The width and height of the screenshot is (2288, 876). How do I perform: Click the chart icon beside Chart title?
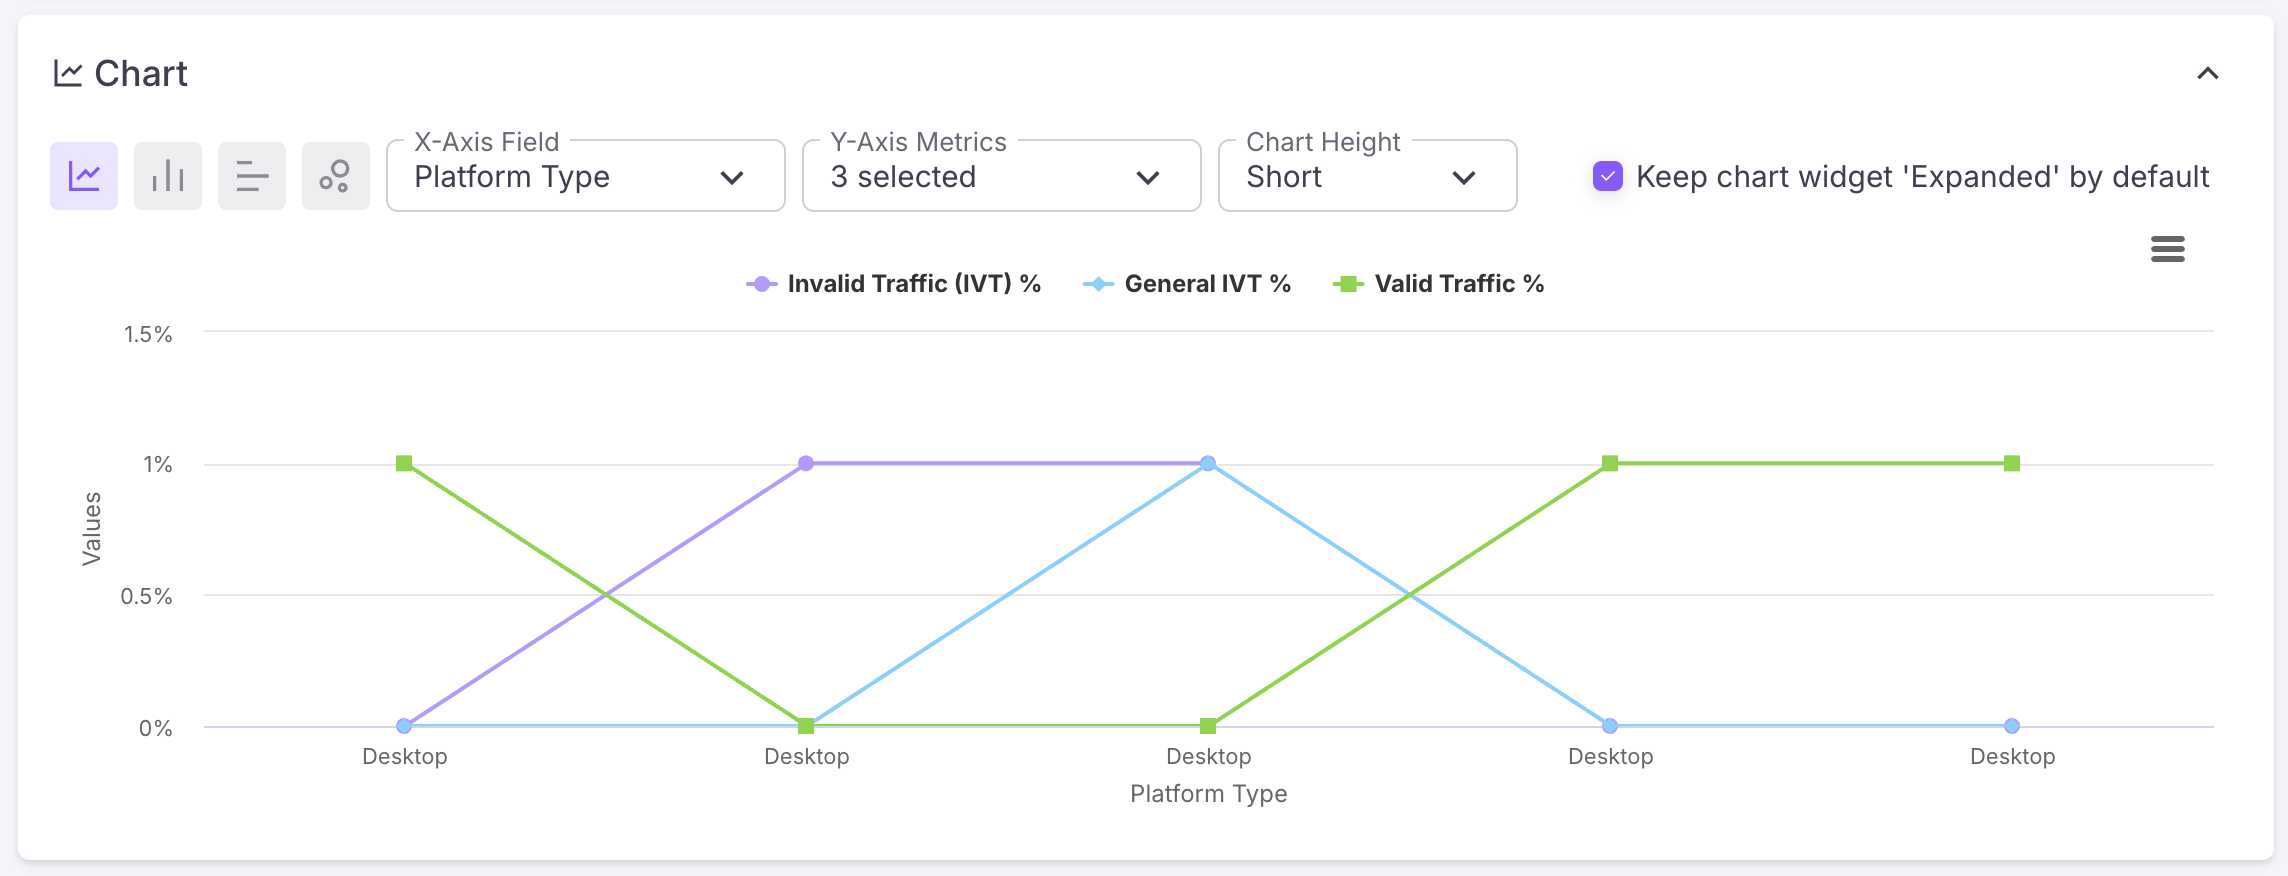click(x=68, y=74)
